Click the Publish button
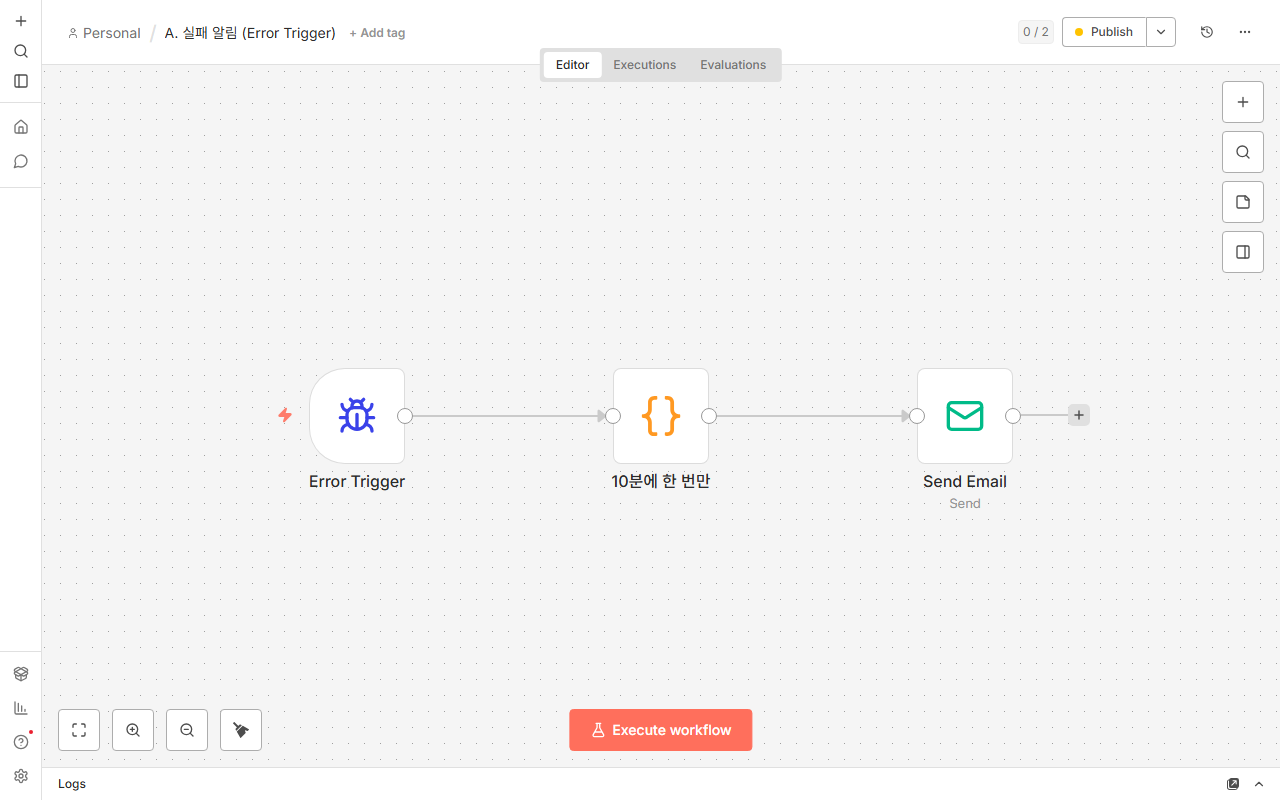This screenshot has width=1280, height=800. (x=1104, y=32)
